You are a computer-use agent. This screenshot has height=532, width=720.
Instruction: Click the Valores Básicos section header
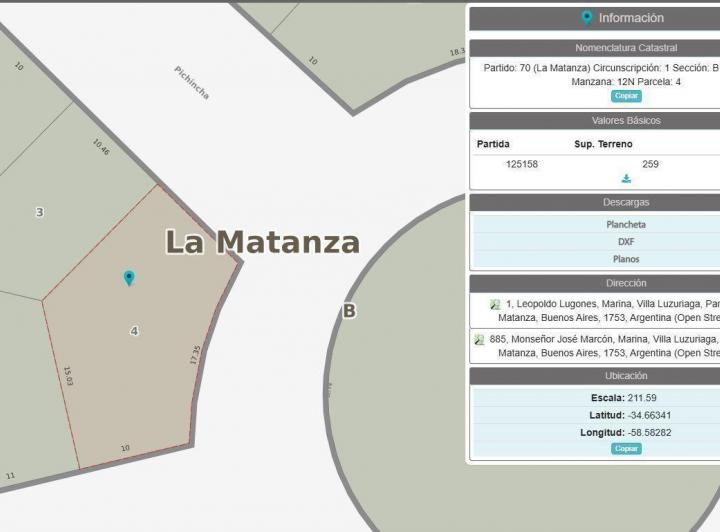click(626, 121)
